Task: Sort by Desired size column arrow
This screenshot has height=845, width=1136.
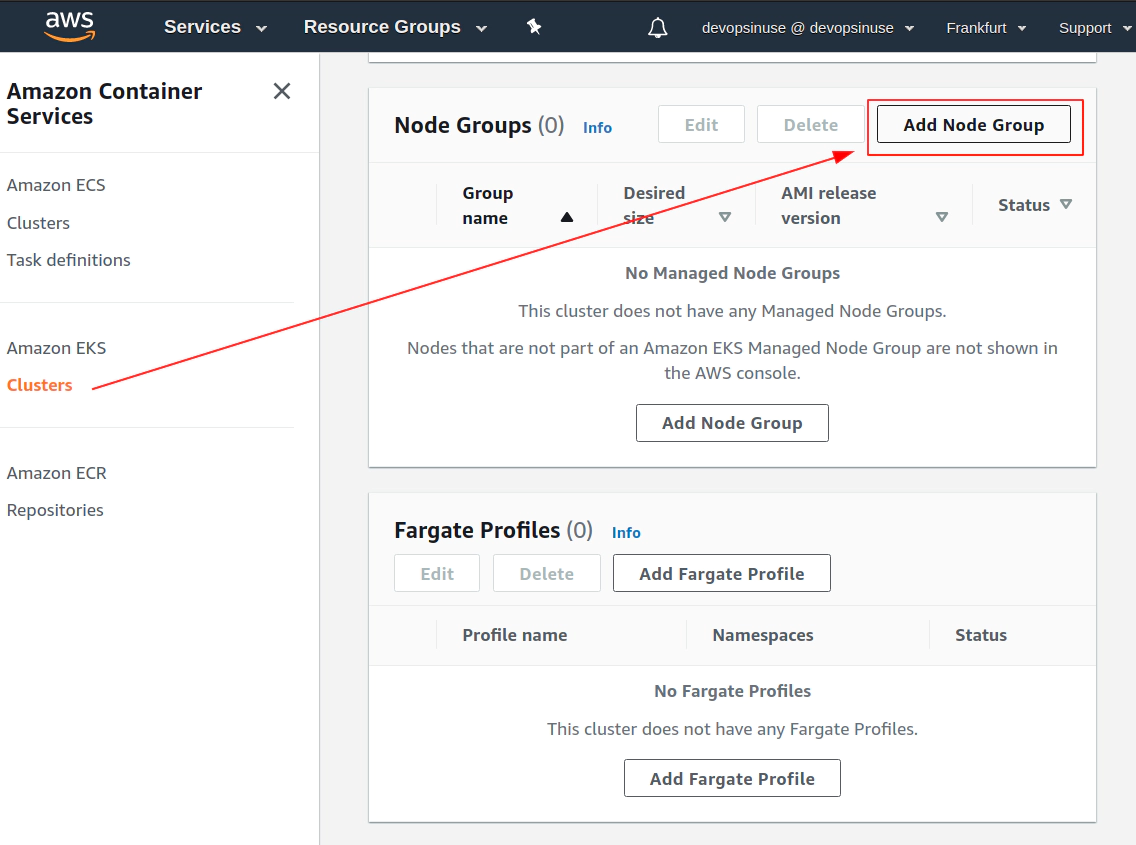Action: (724, 217)
